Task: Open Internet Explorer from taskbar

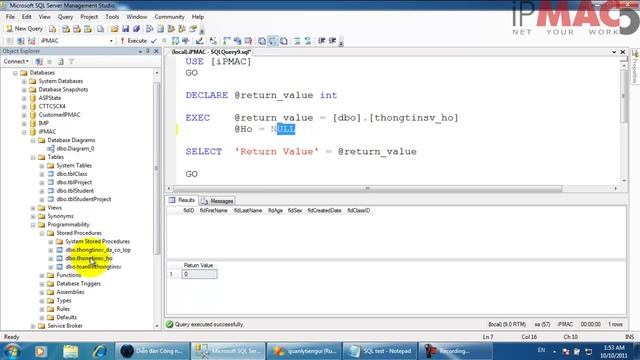Action: click(99, 351)
